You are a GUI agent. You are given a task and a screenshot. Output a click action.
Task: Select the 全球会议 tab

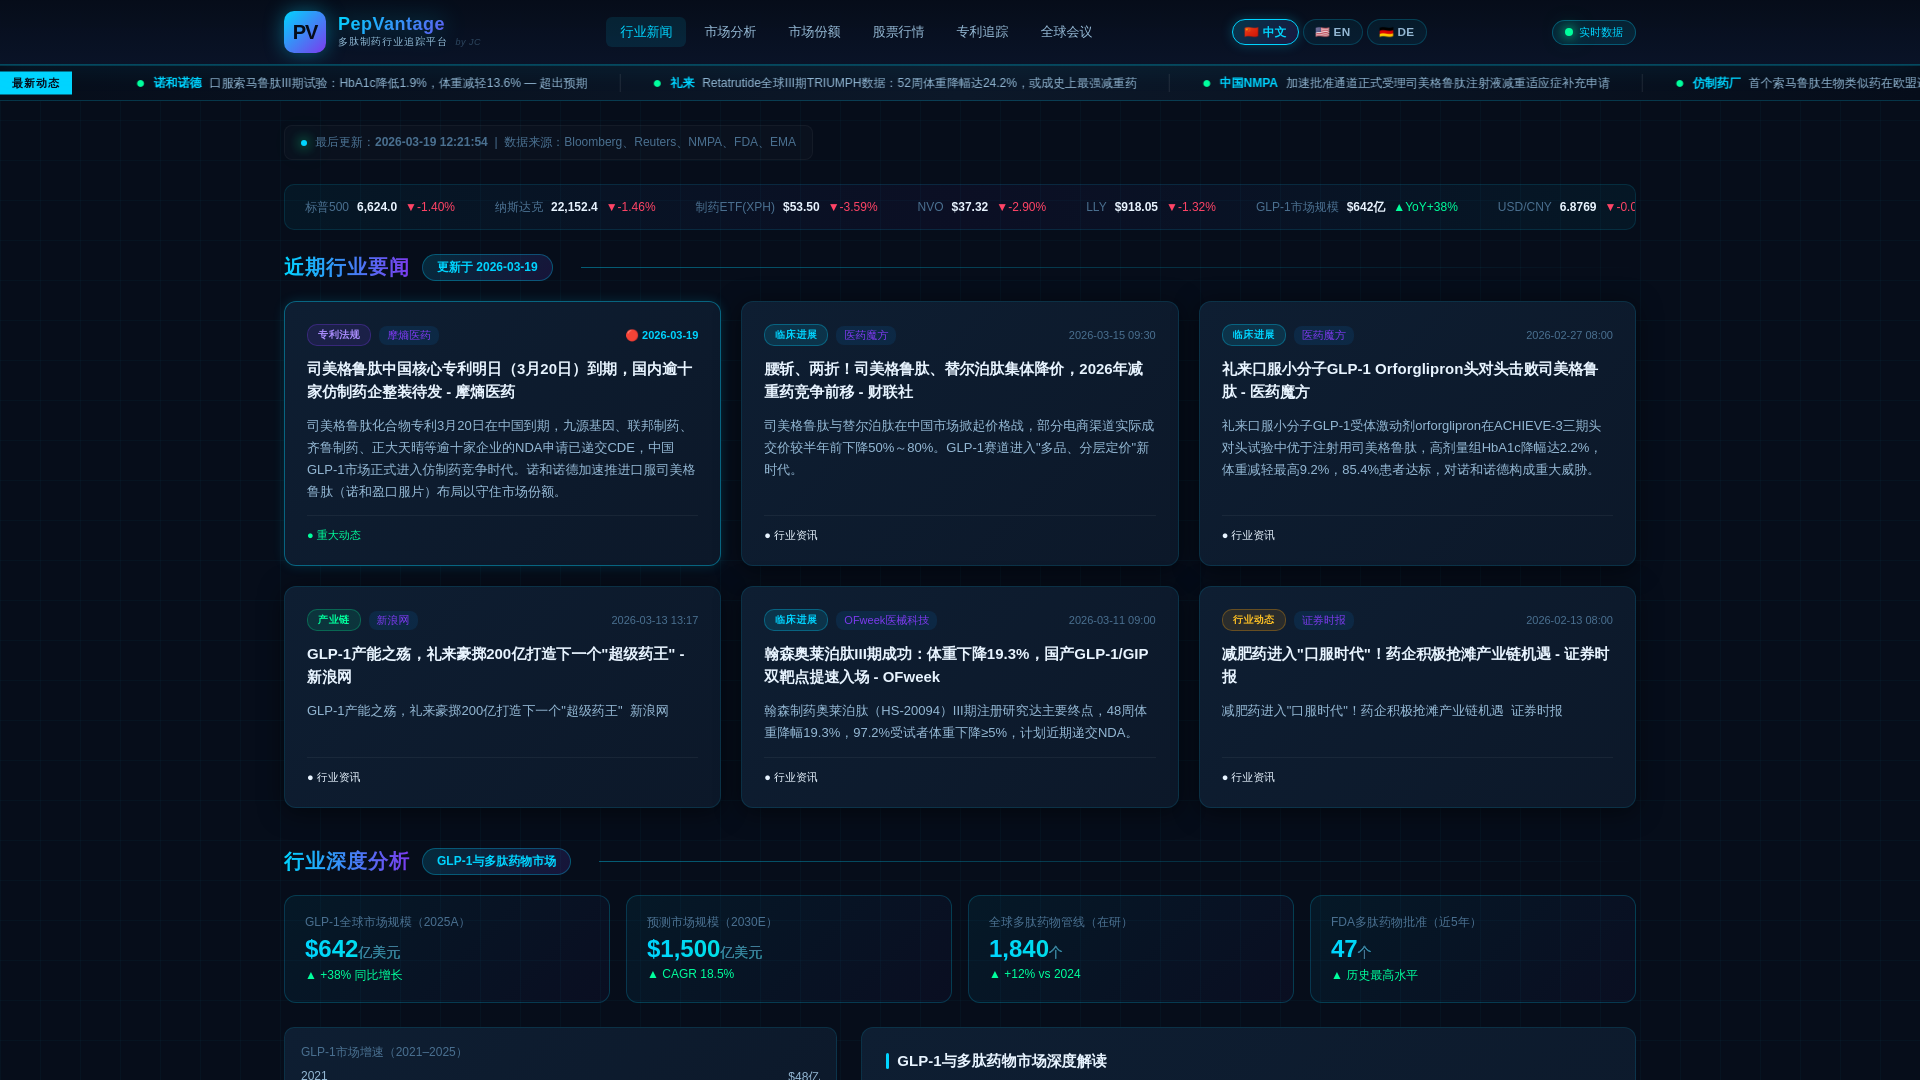pos(1066,32)
